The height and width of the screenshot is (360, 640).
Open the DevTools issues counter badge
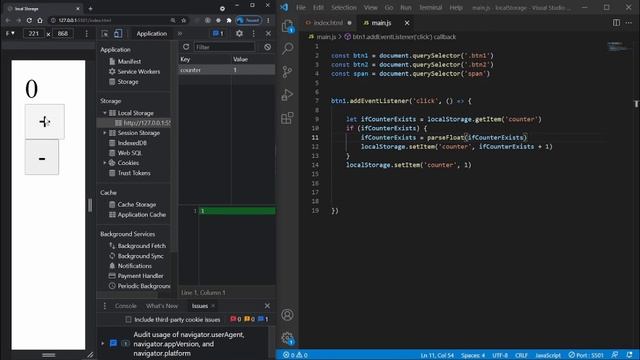(x=218, y=33)
